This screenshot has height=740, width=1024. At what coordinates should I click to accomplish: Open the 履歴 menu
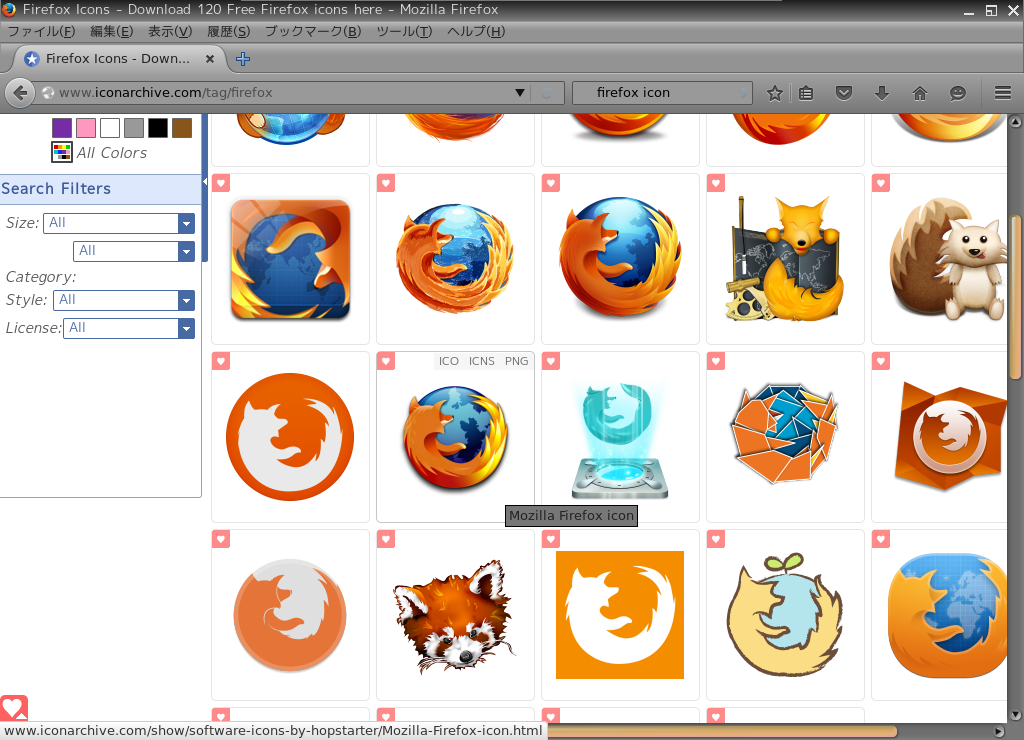click(x=229, y=31)
